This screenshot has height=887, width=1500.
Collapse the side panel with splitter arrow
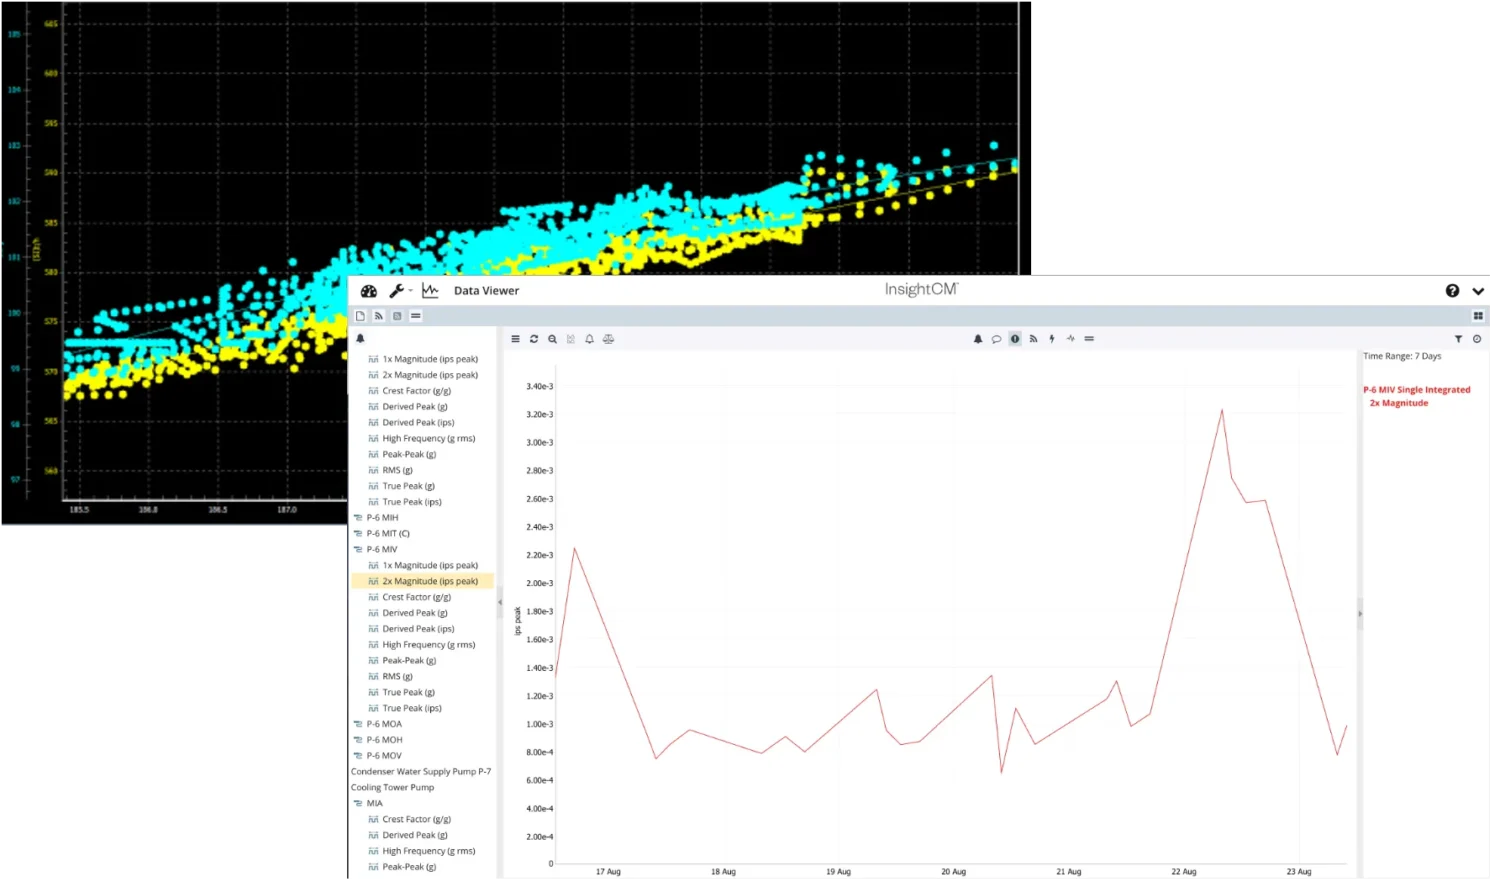click(x=500, y=602)
